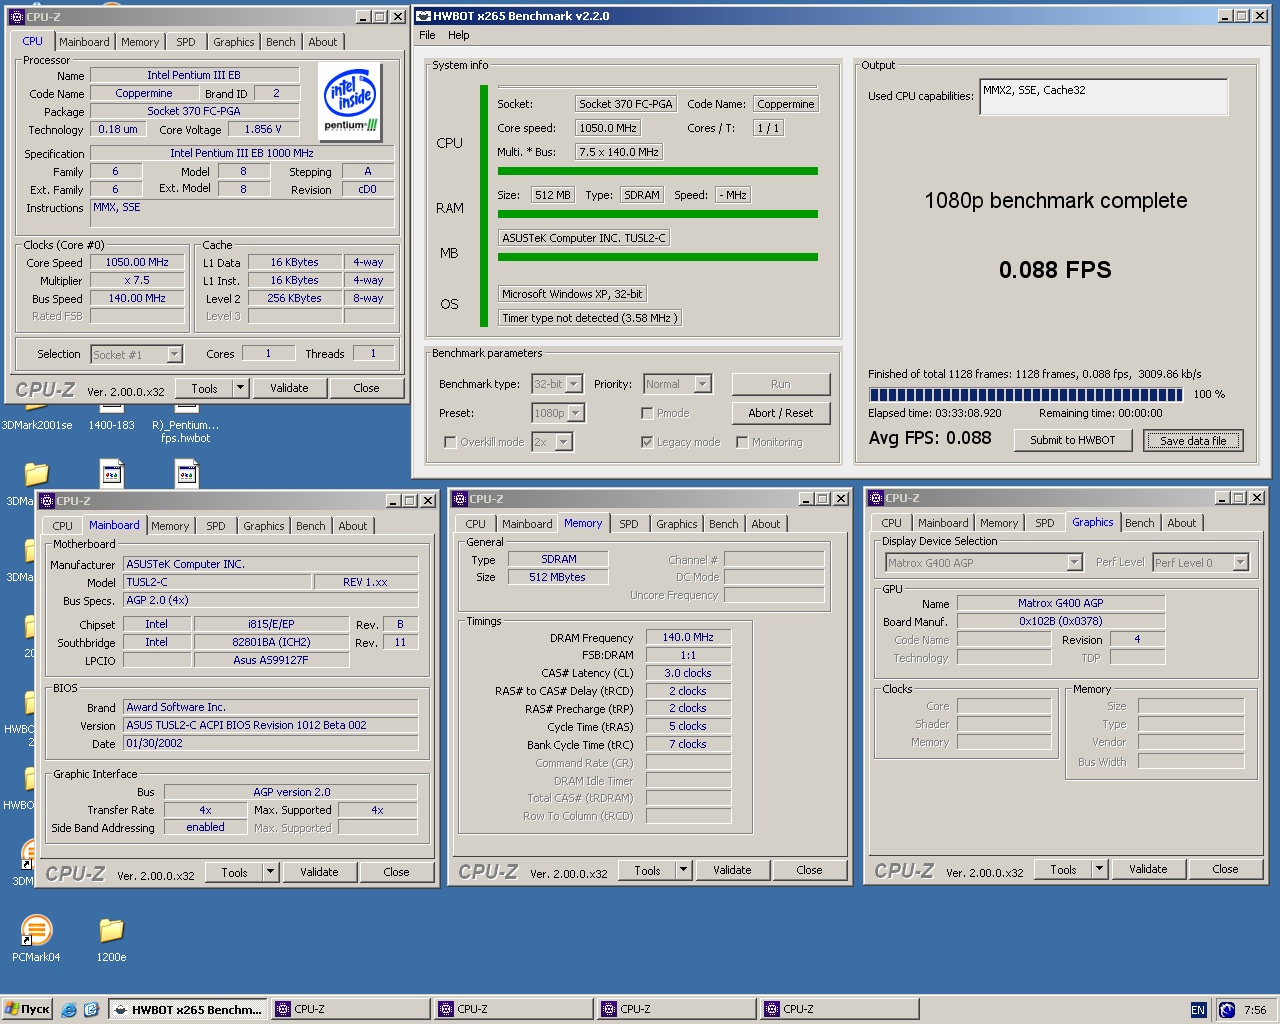This screenshot has width=1280, height=1024.
Task: Open the Start menu (Пуск)
Action: 28,1009
